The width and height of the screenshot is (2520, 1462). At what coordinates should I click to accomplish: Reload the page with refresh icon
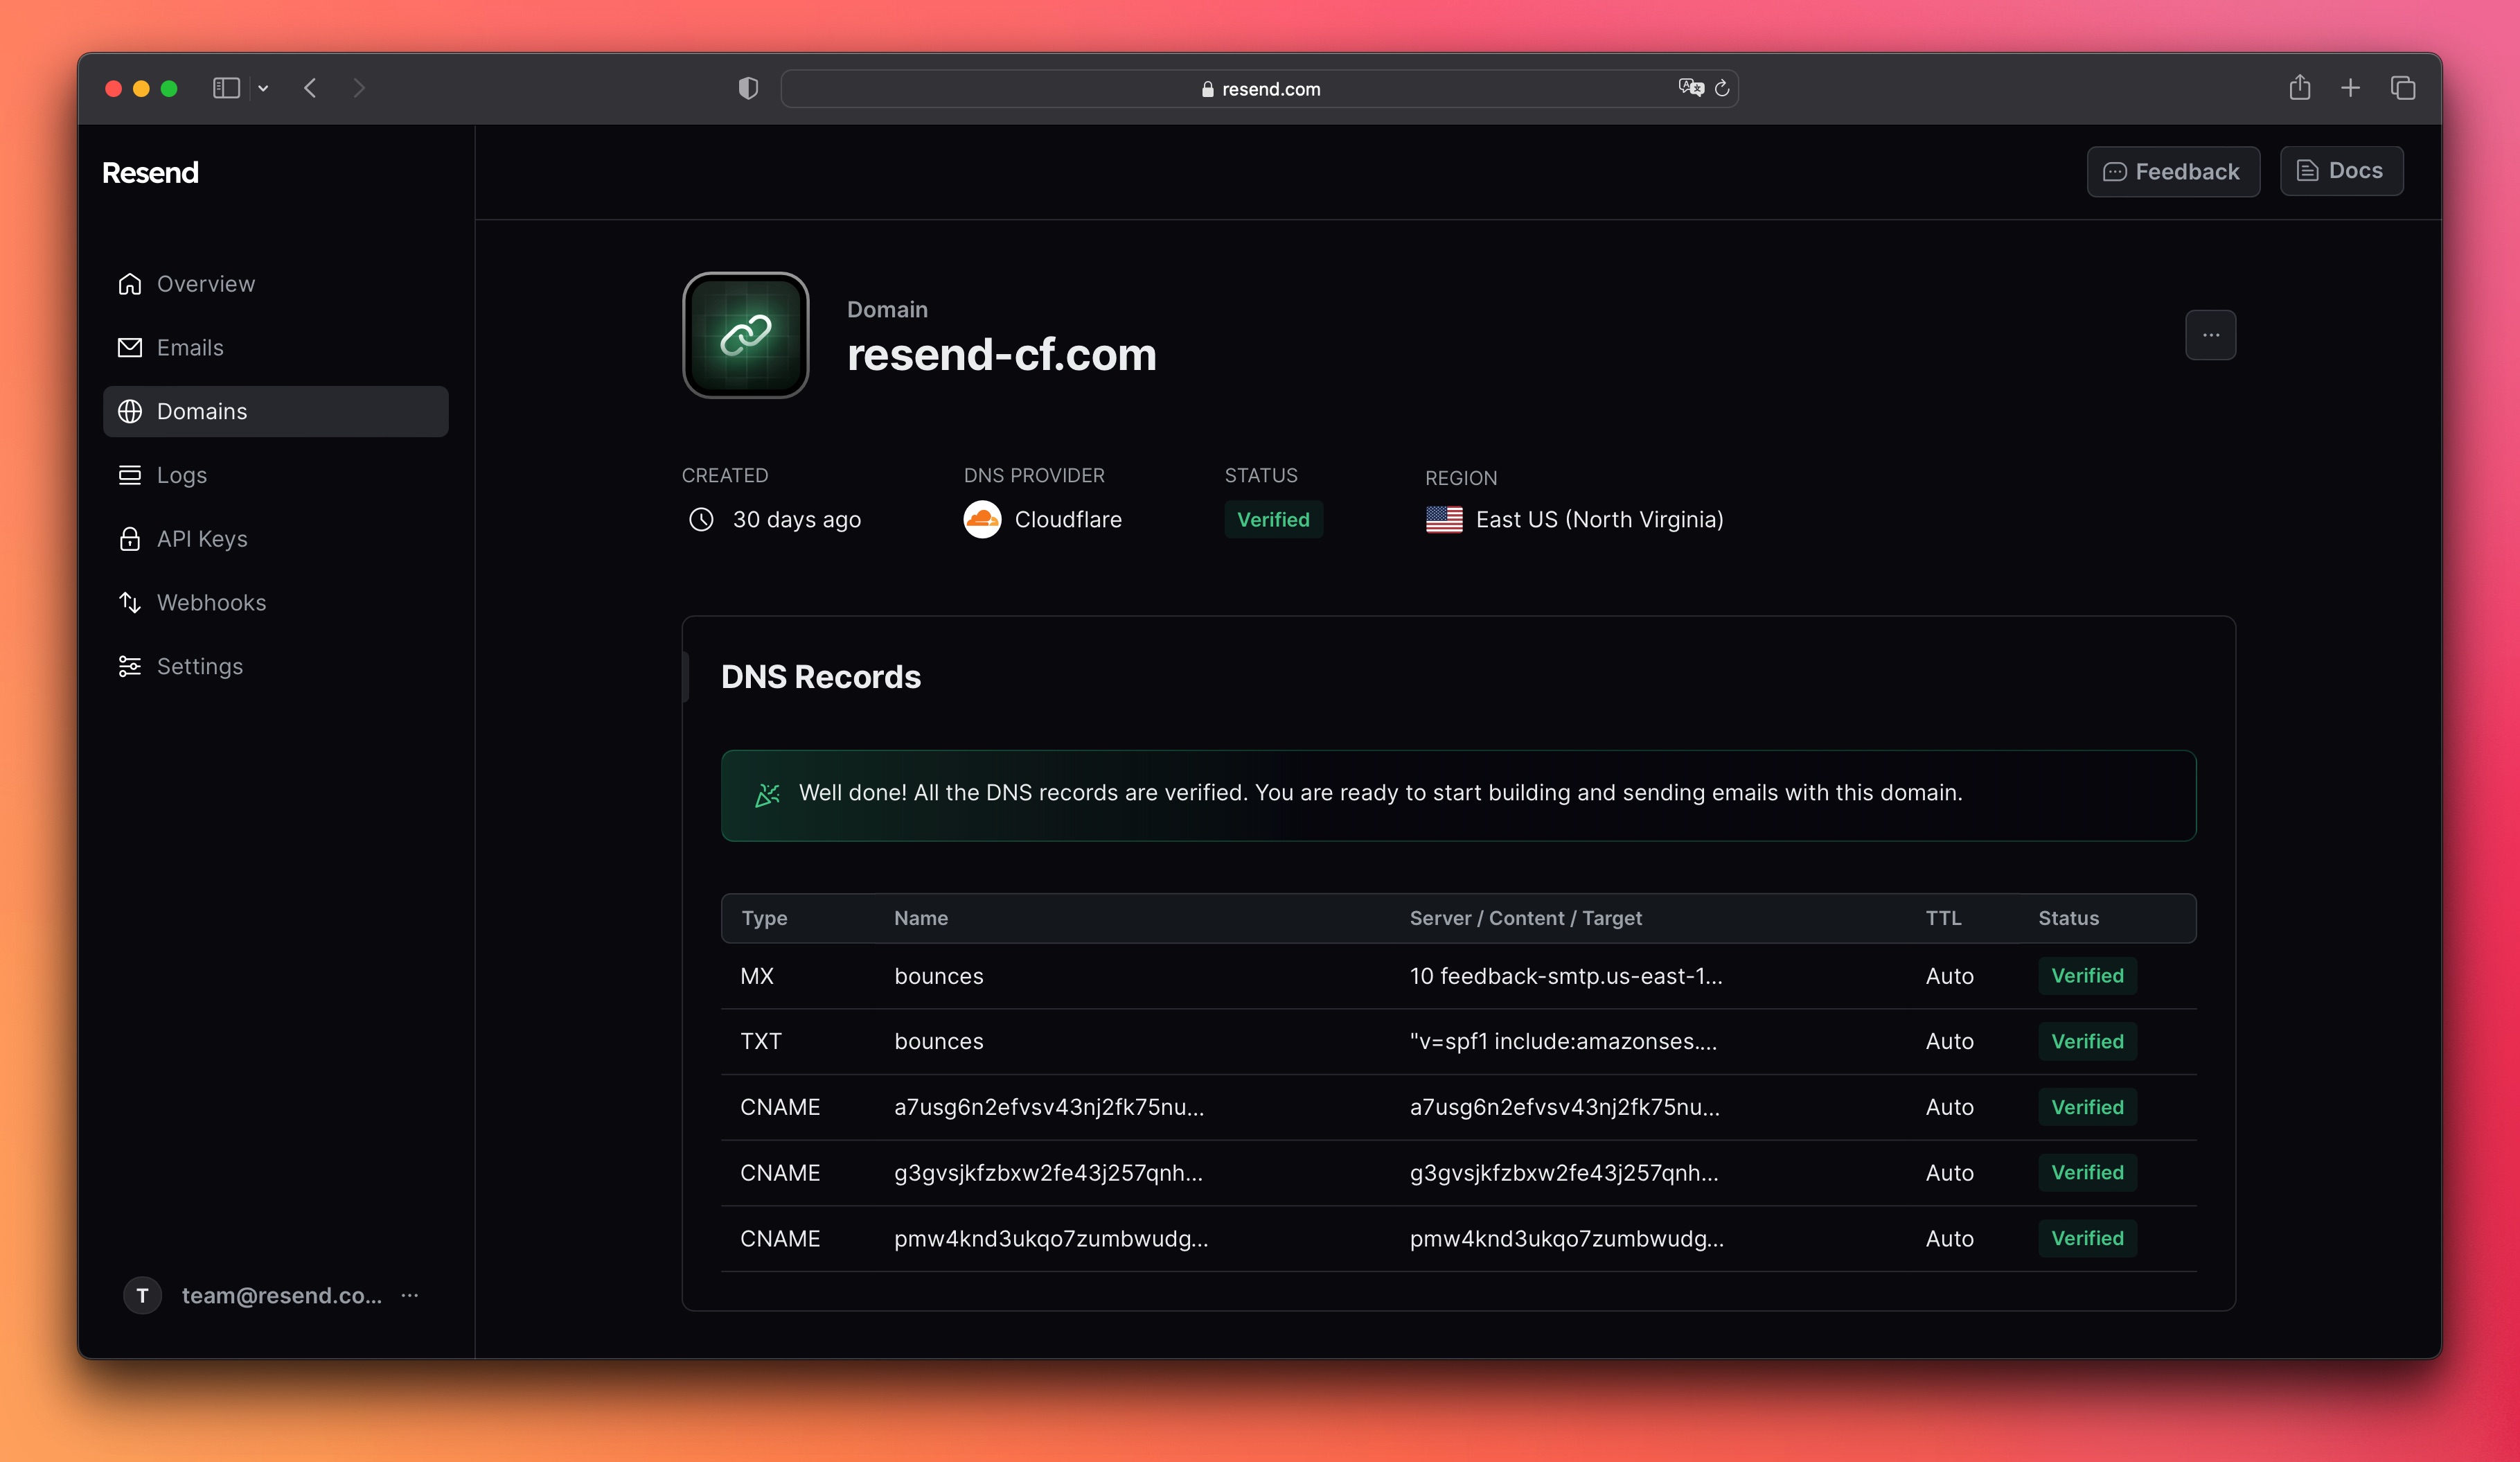coord(1722,88)
